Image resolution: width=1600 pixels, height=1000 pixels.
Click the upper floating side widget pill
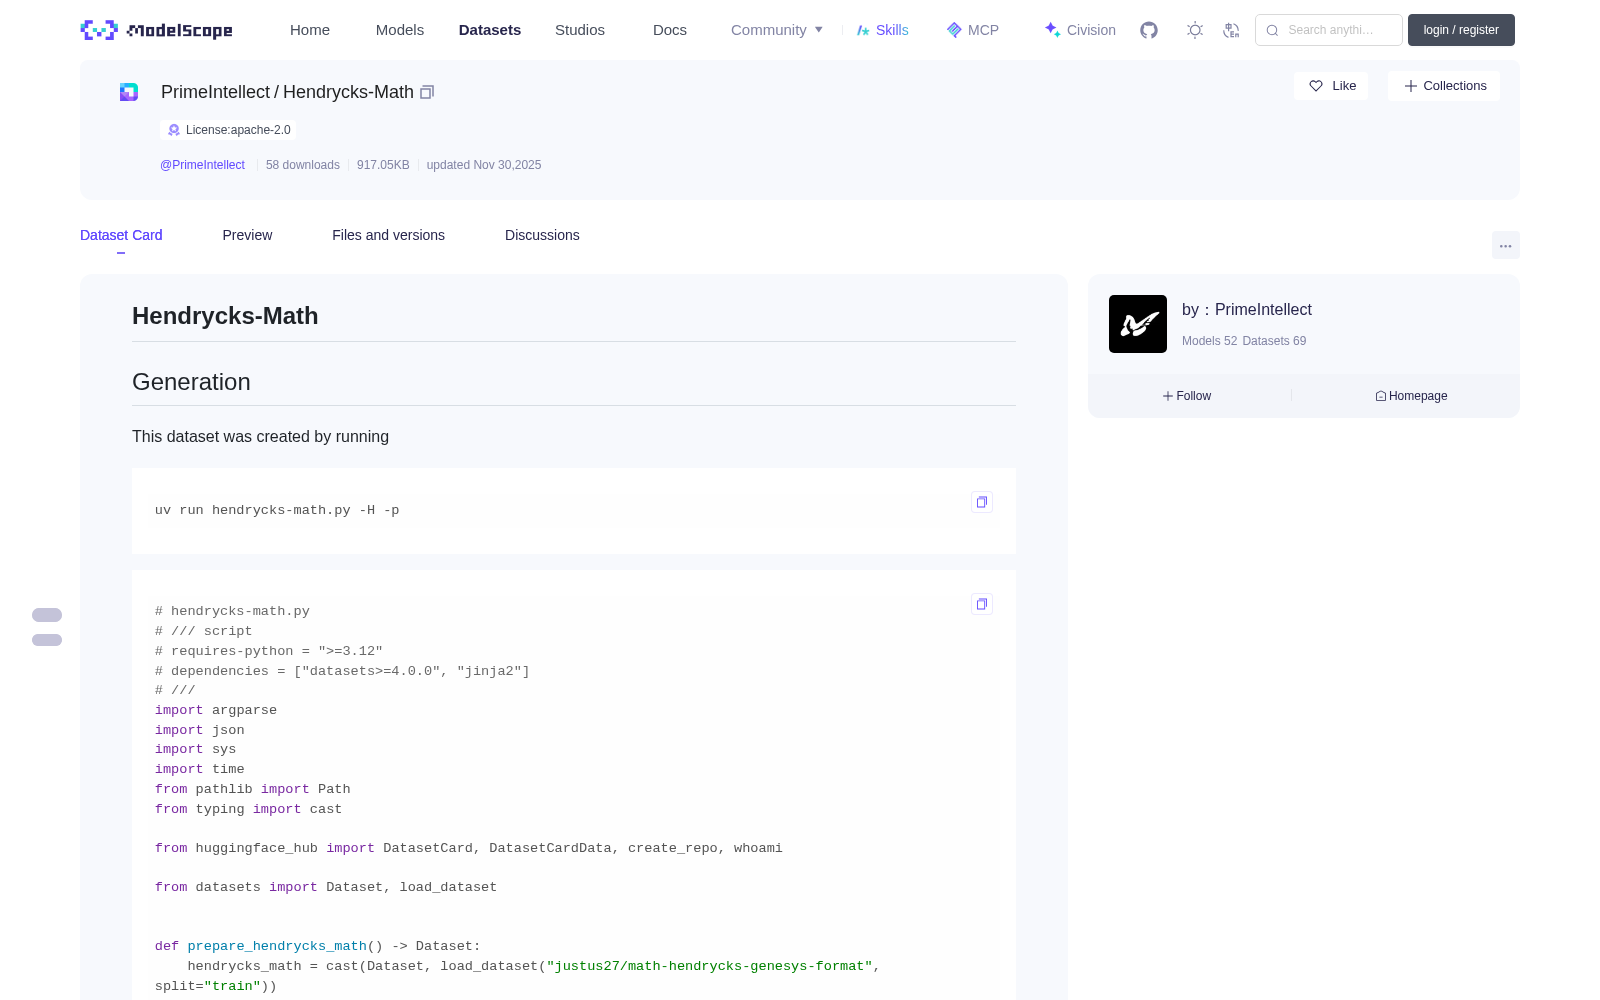47,615
